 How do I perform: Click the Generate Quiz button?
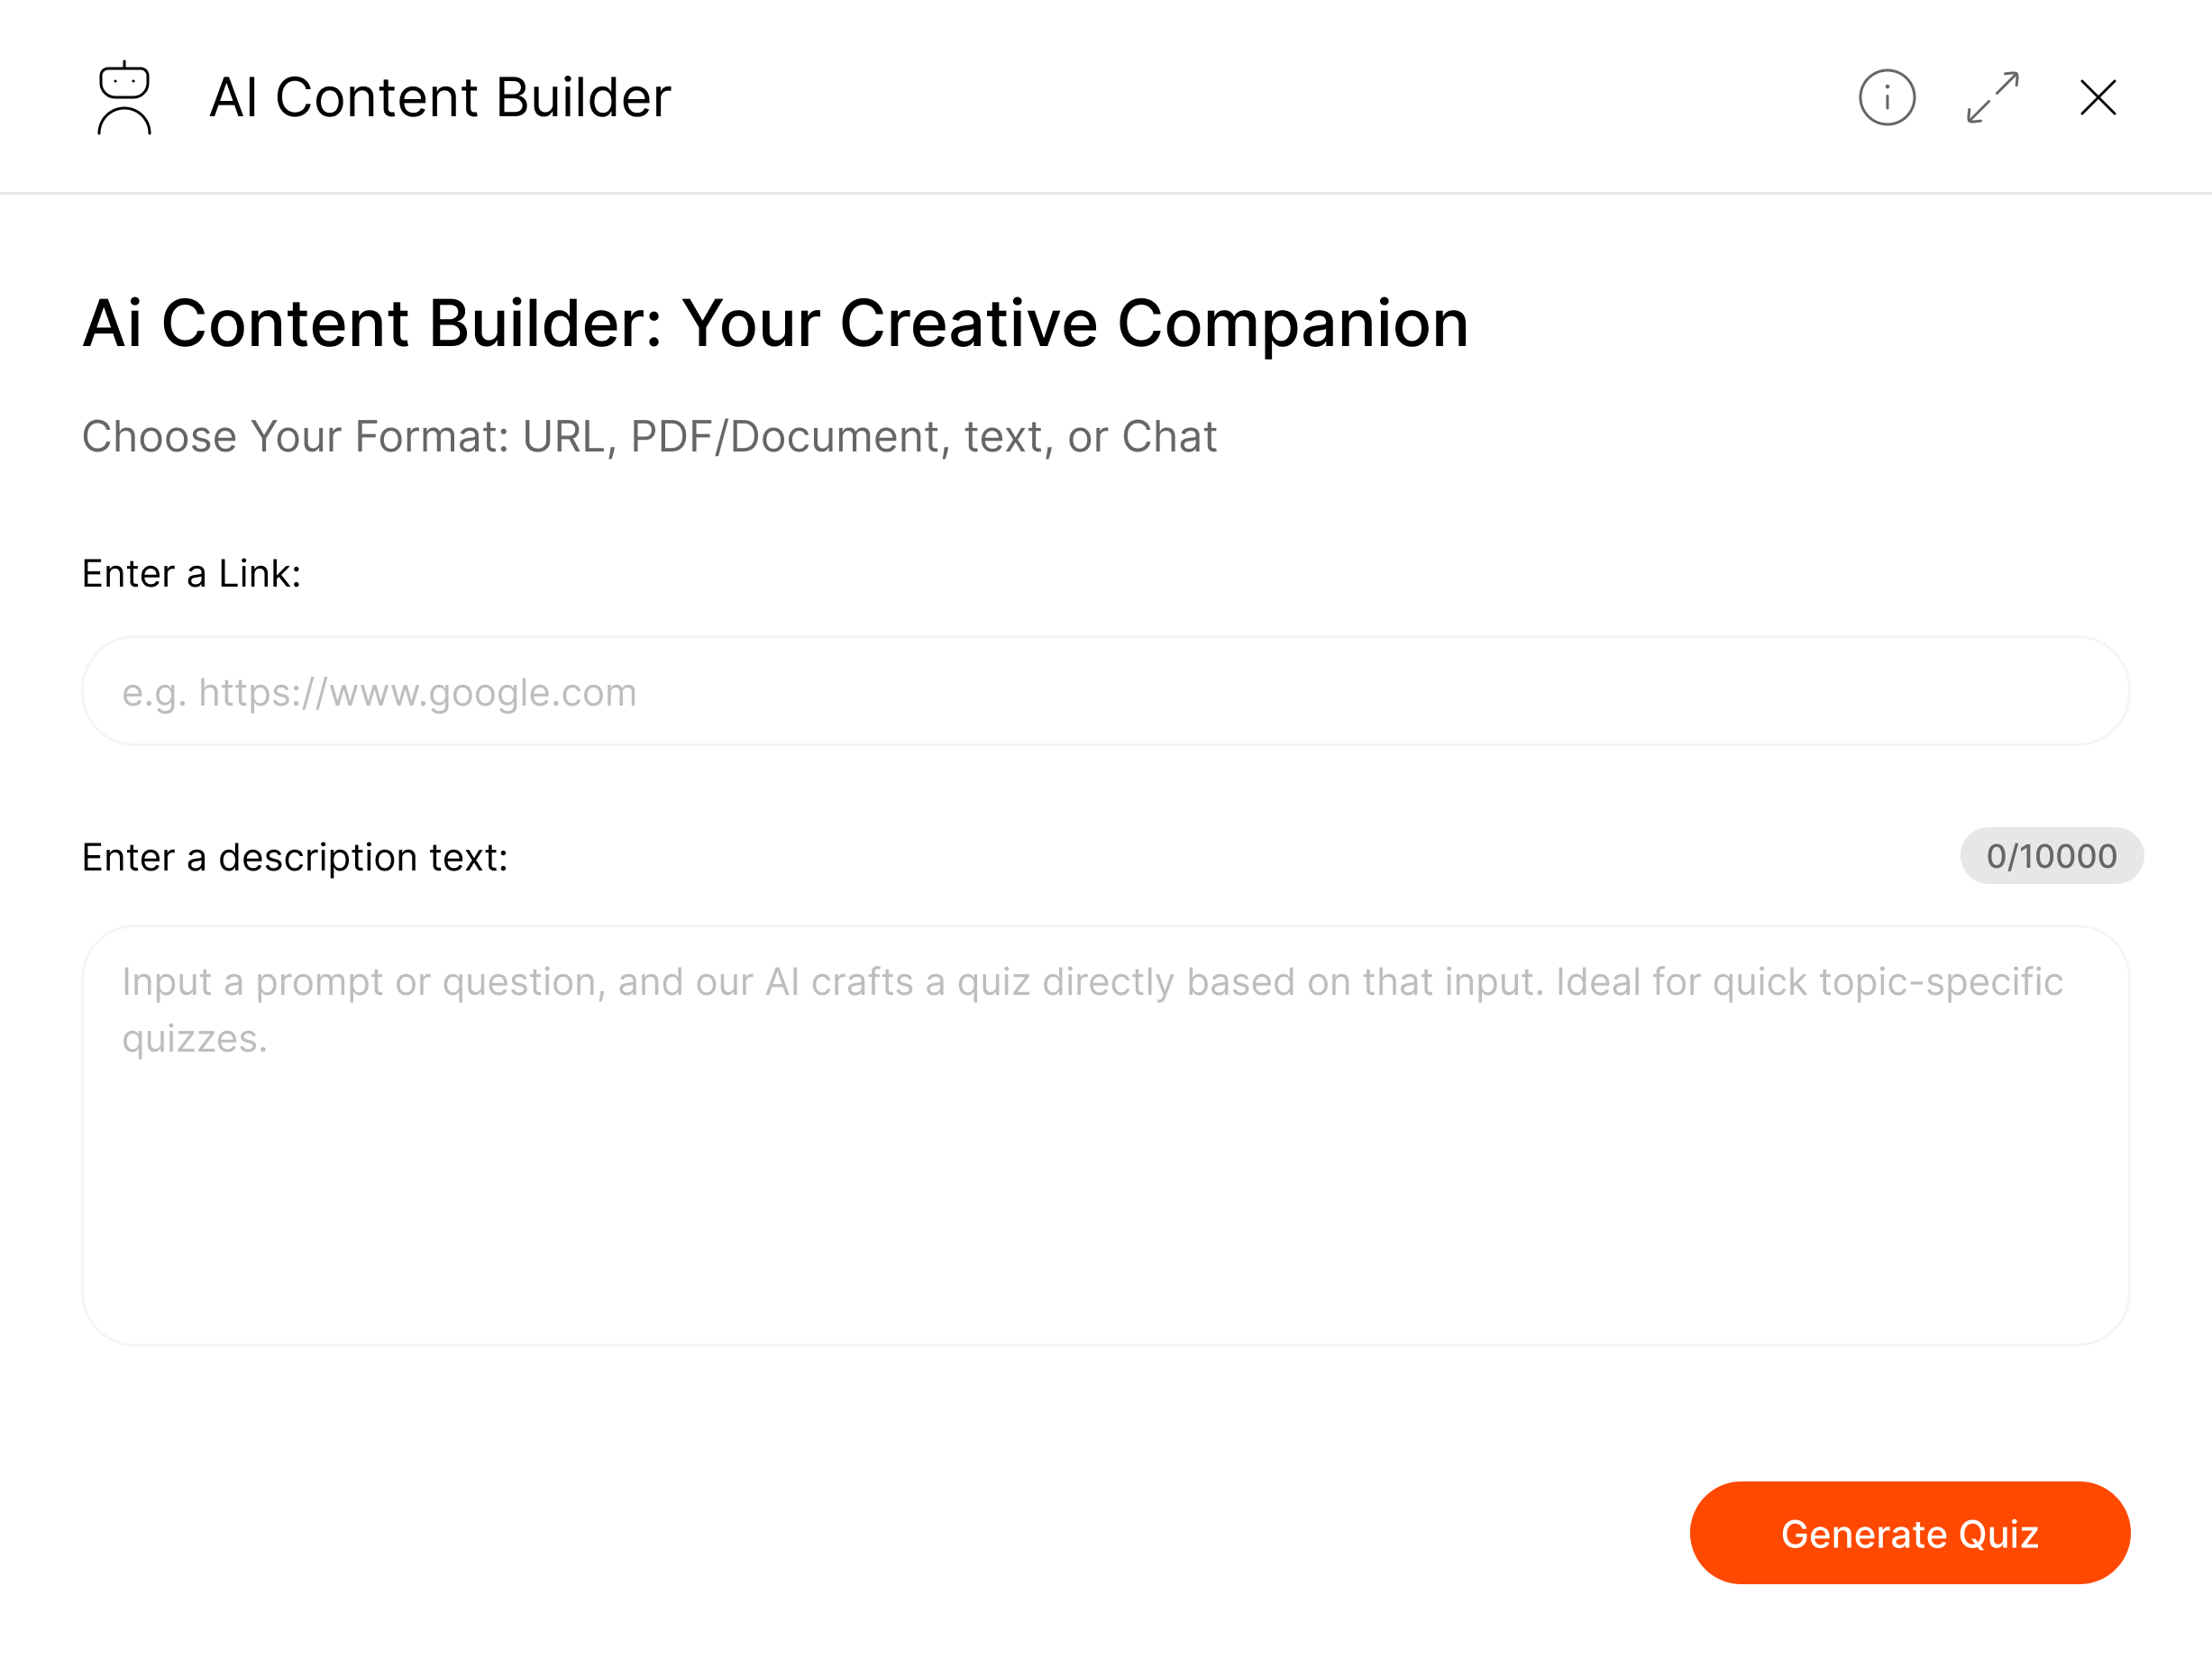(x=1909, y=1532)
